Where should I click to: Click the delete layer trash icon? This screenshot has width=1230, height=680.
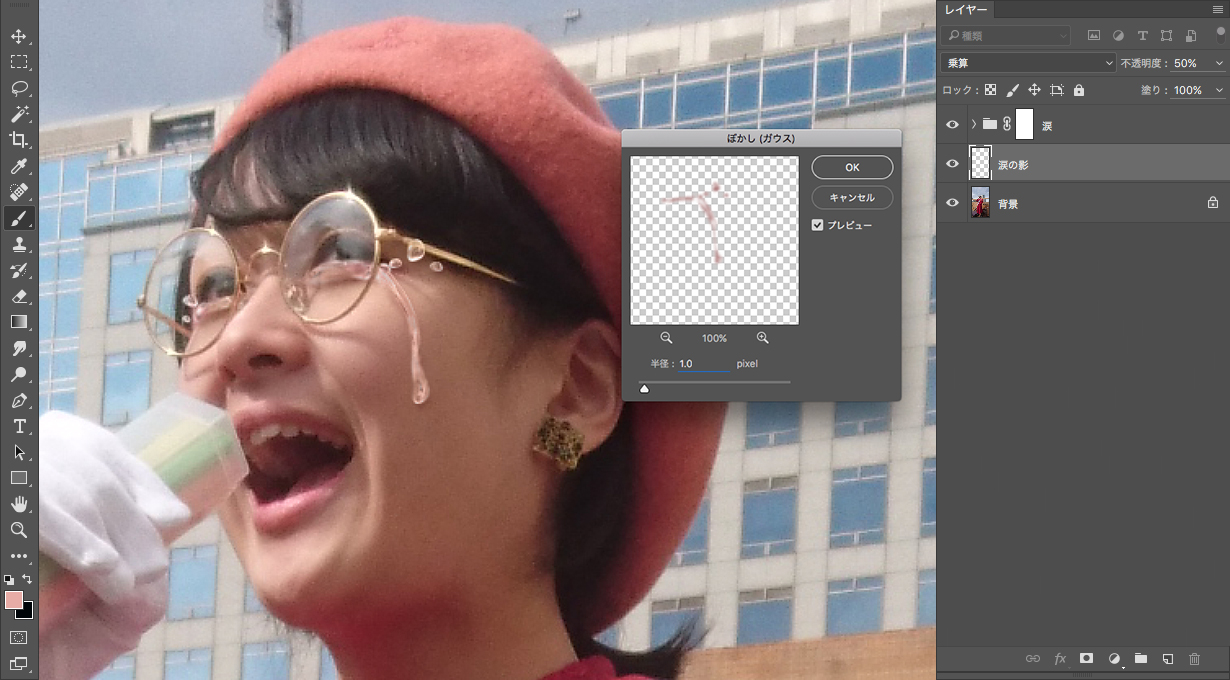coord(1194,659)
